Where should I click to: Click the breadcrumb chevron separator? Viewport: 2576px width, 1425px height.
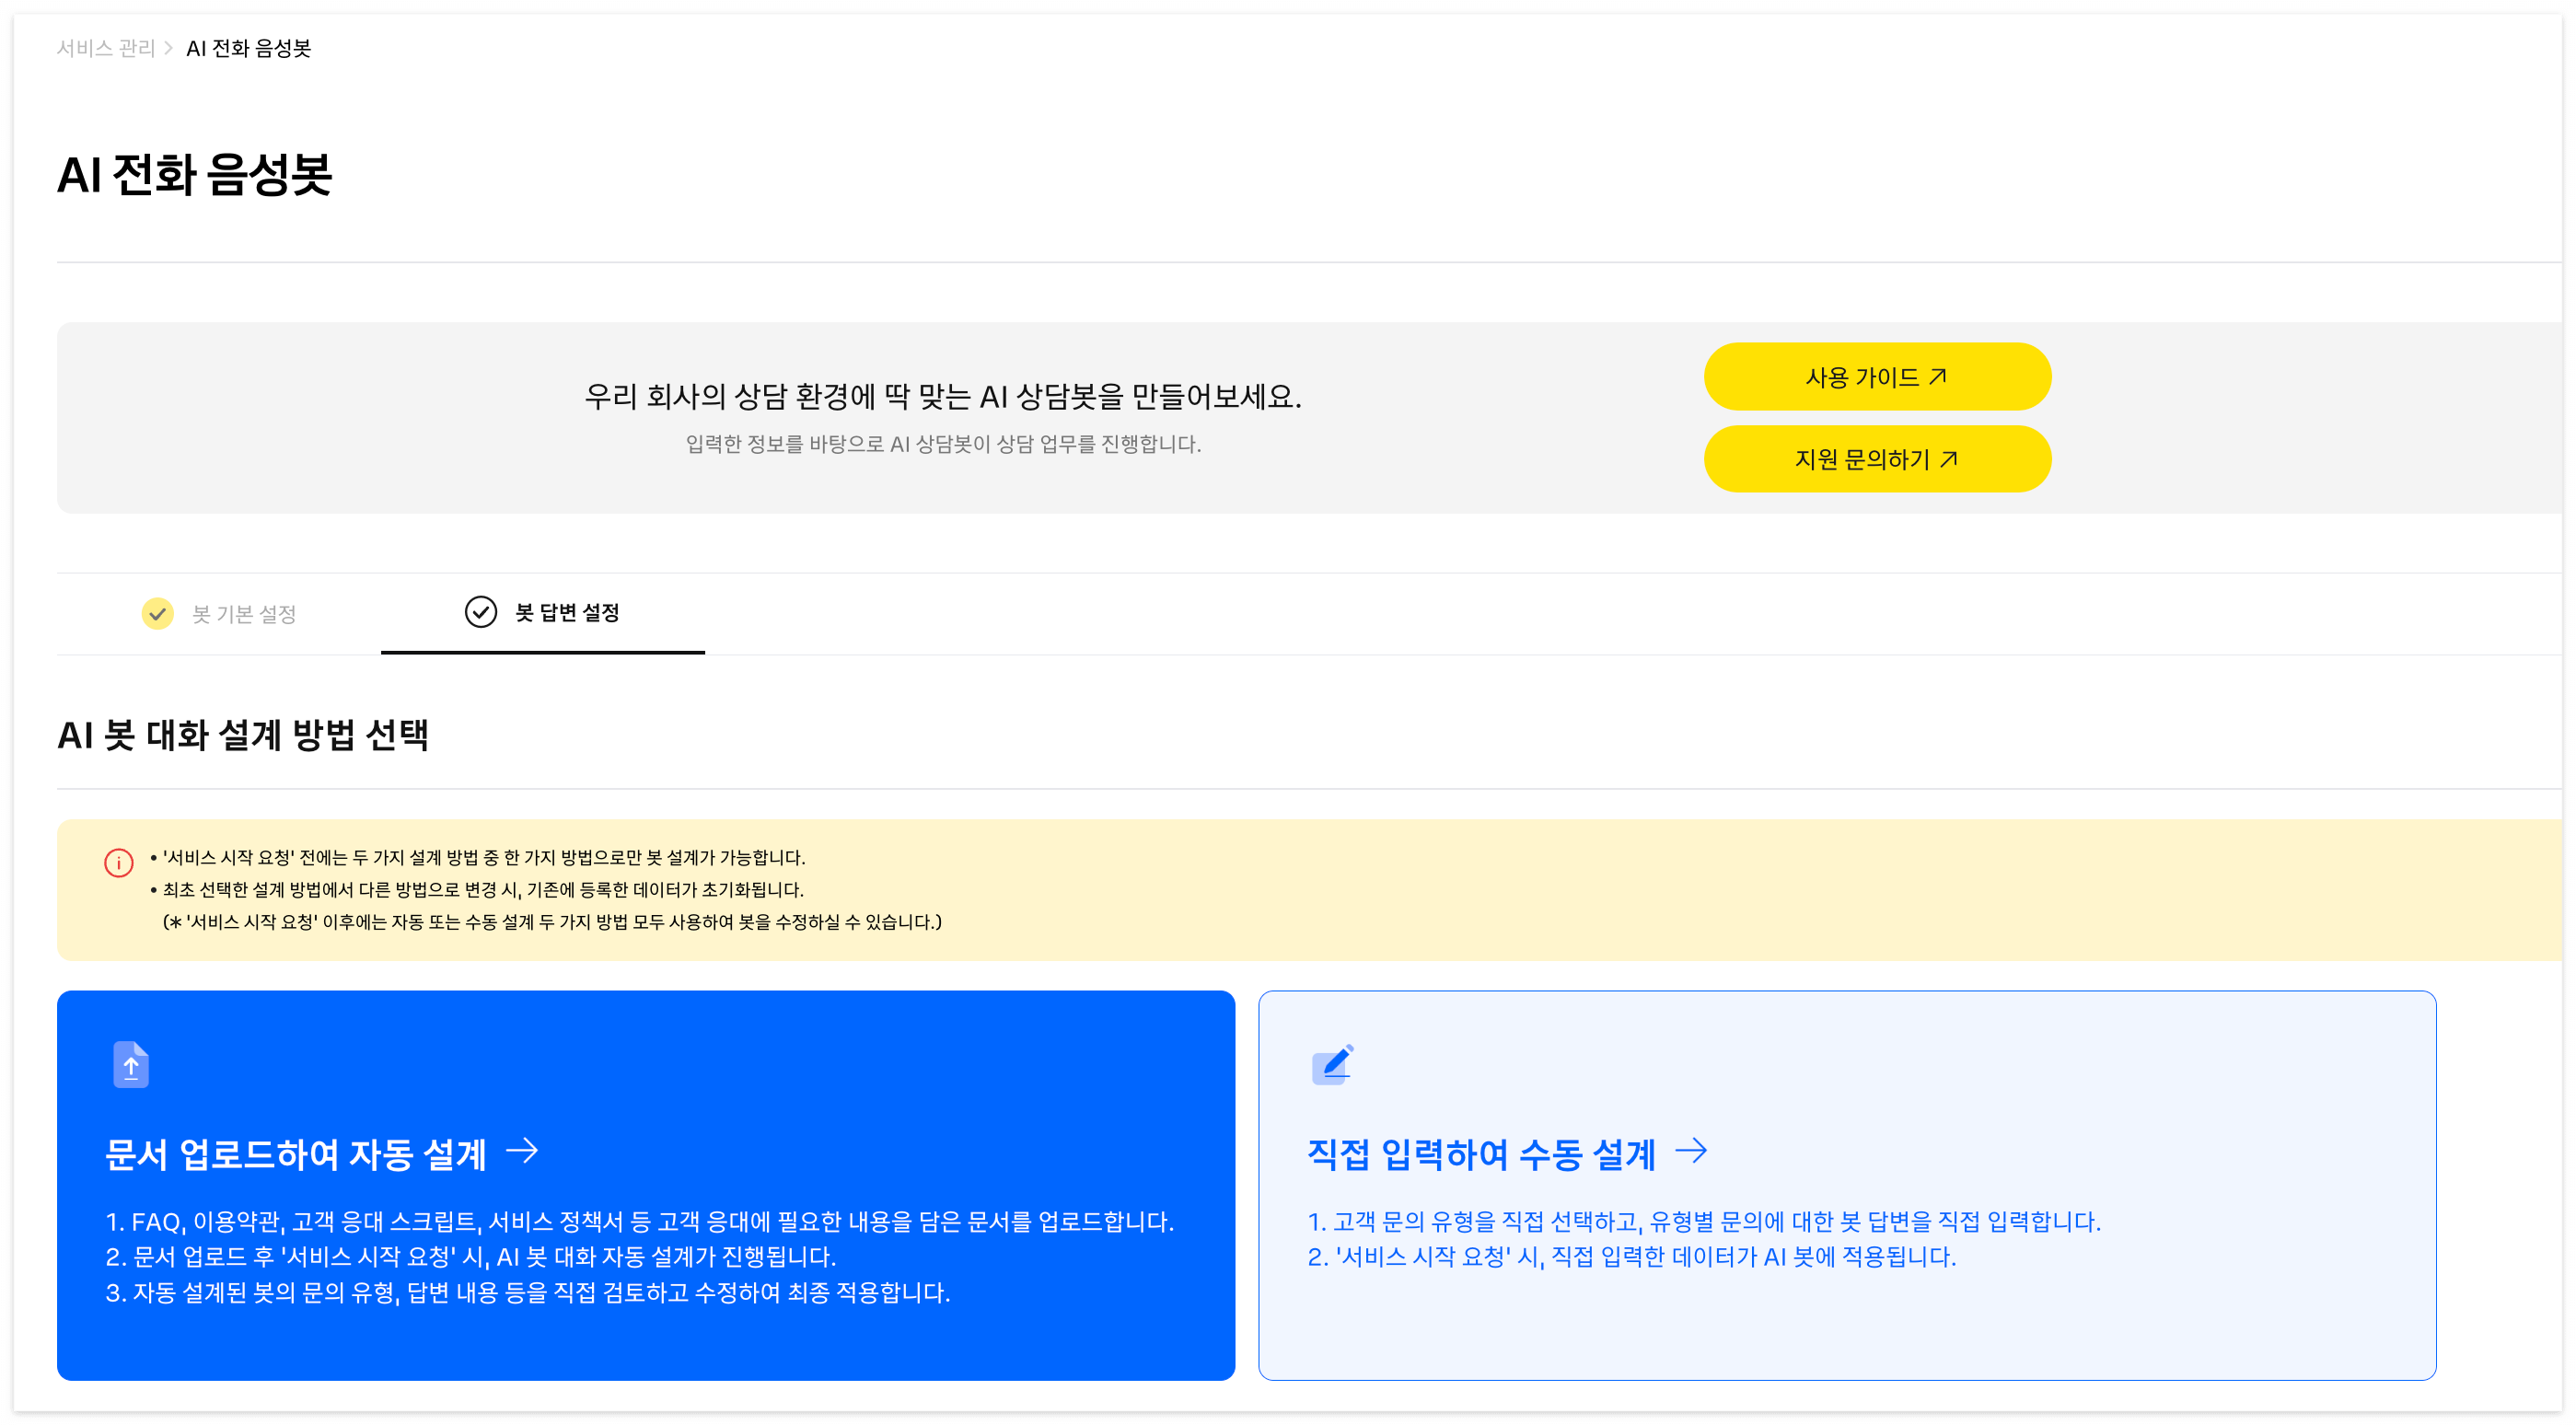(x=169, y=48)
